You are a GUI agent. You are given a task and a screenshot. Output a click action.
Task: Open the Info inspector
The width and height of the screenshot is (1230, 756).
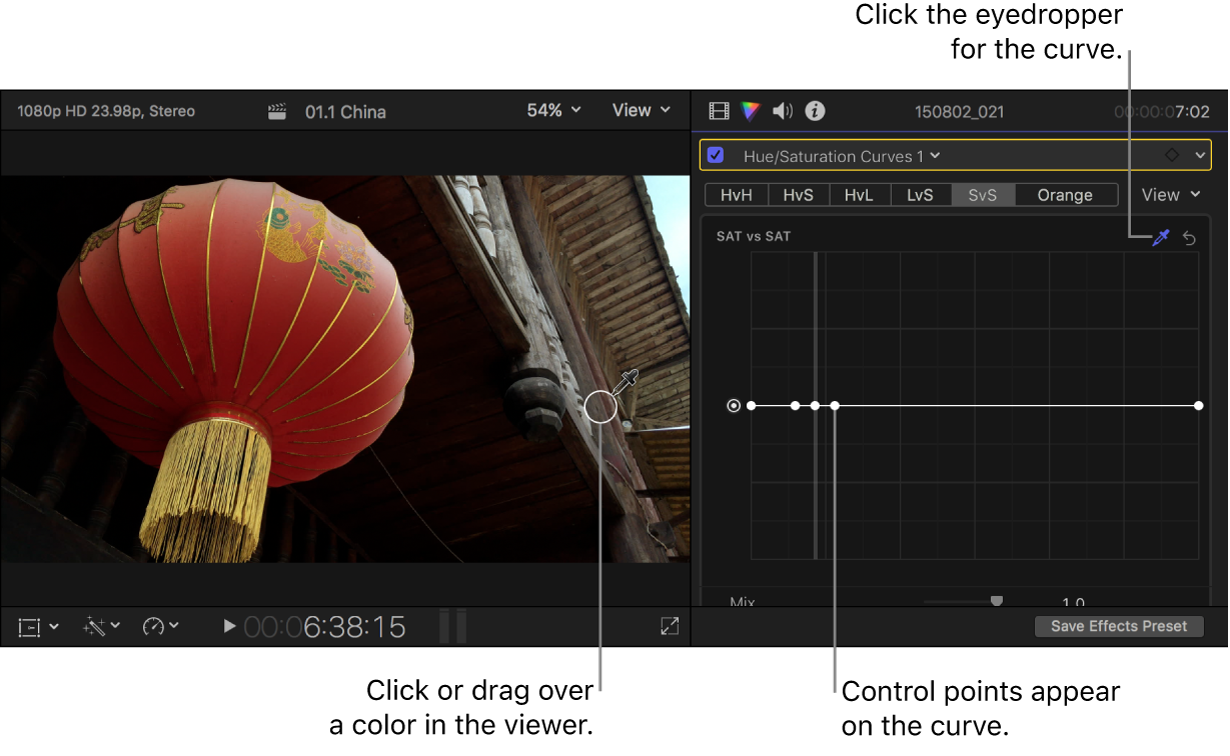[x=814, y=111]
